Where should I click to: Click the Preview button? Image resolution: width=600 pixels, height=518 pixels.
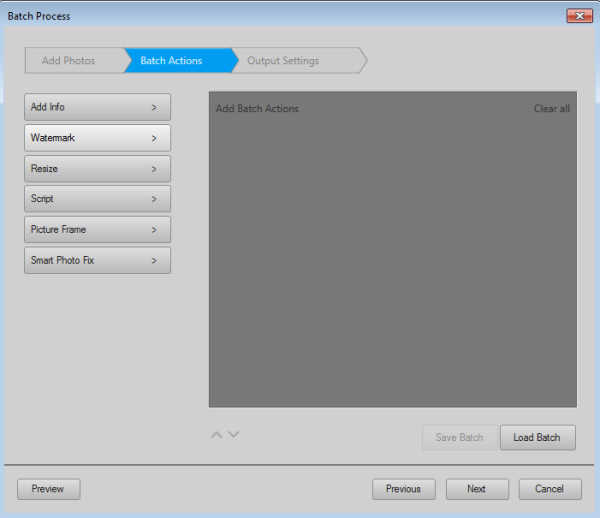click(48, 489)
